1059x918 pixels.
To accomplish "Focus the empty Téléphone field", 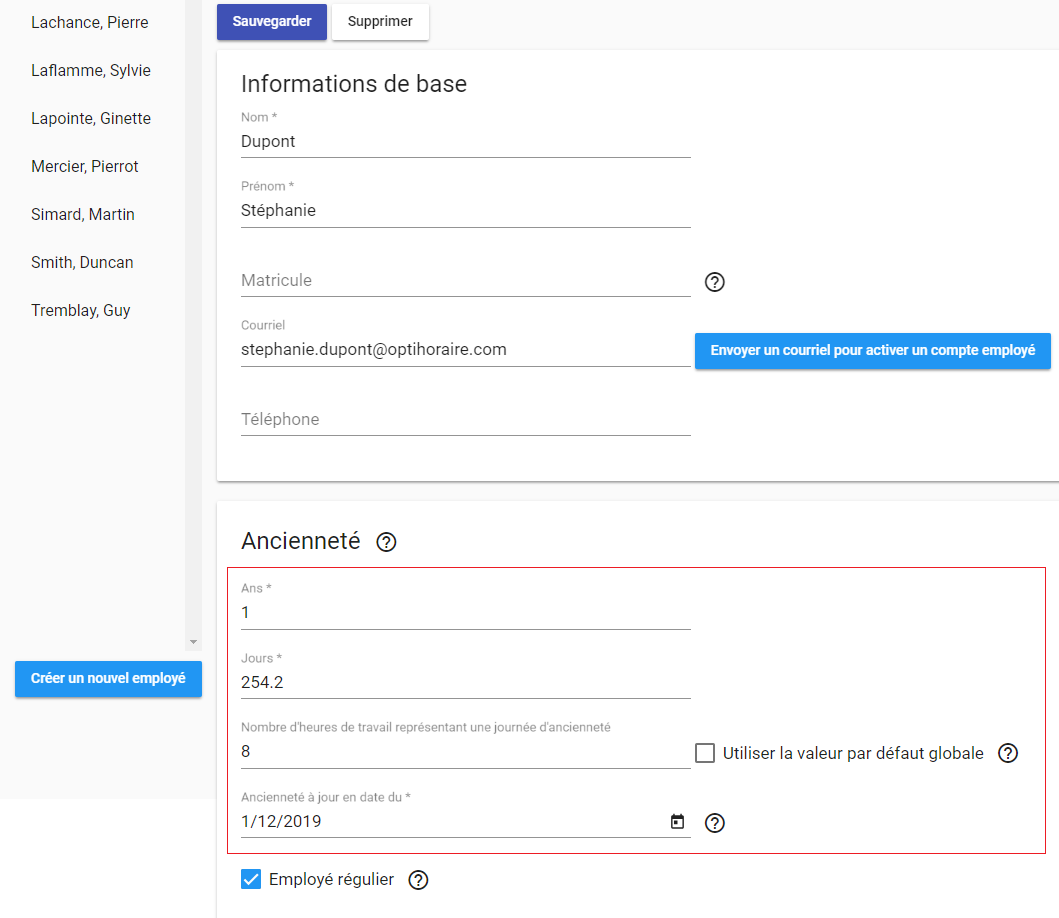I will click(x=465, y=419).
